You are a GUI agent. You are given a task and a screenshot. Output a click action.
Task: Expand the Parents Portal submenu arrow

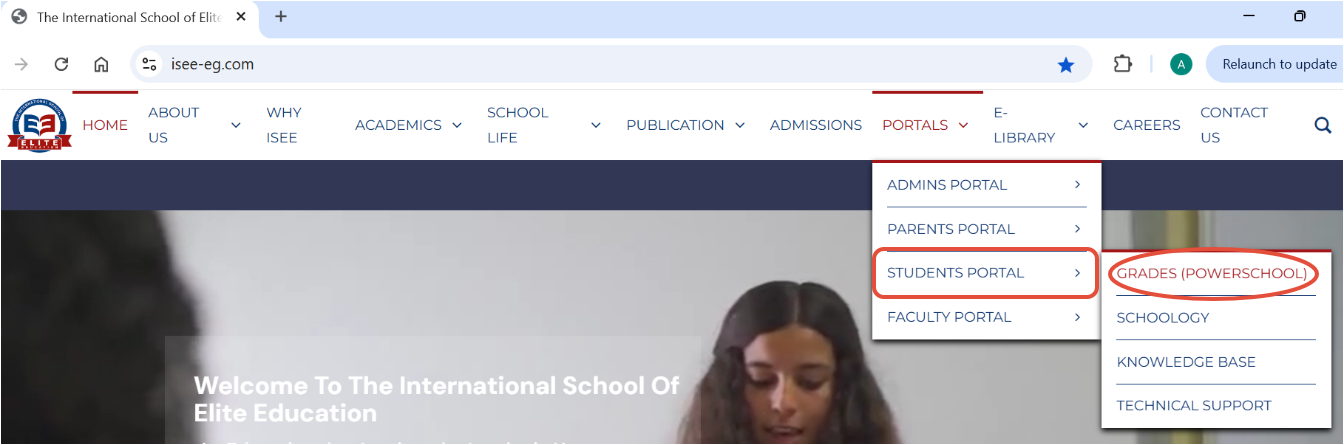pyautogui.click(x=1078, y=229)
